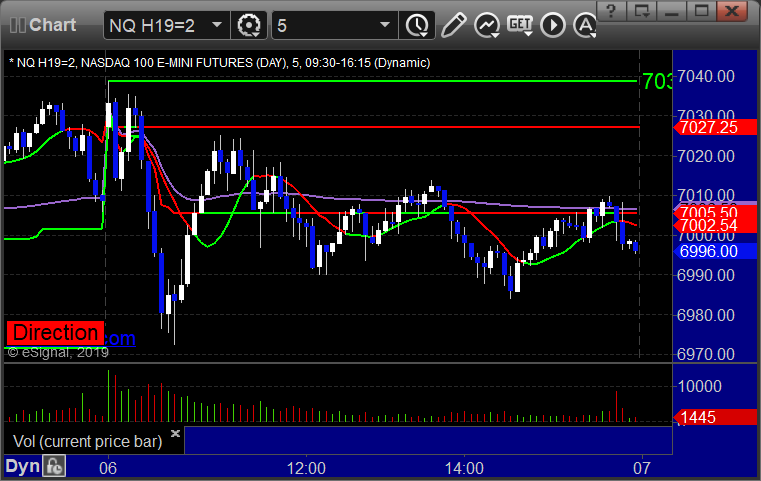This screenshot has height=481, width=761.
Task: Open the studies chart-line icon
Action: [x=487, y=25]
